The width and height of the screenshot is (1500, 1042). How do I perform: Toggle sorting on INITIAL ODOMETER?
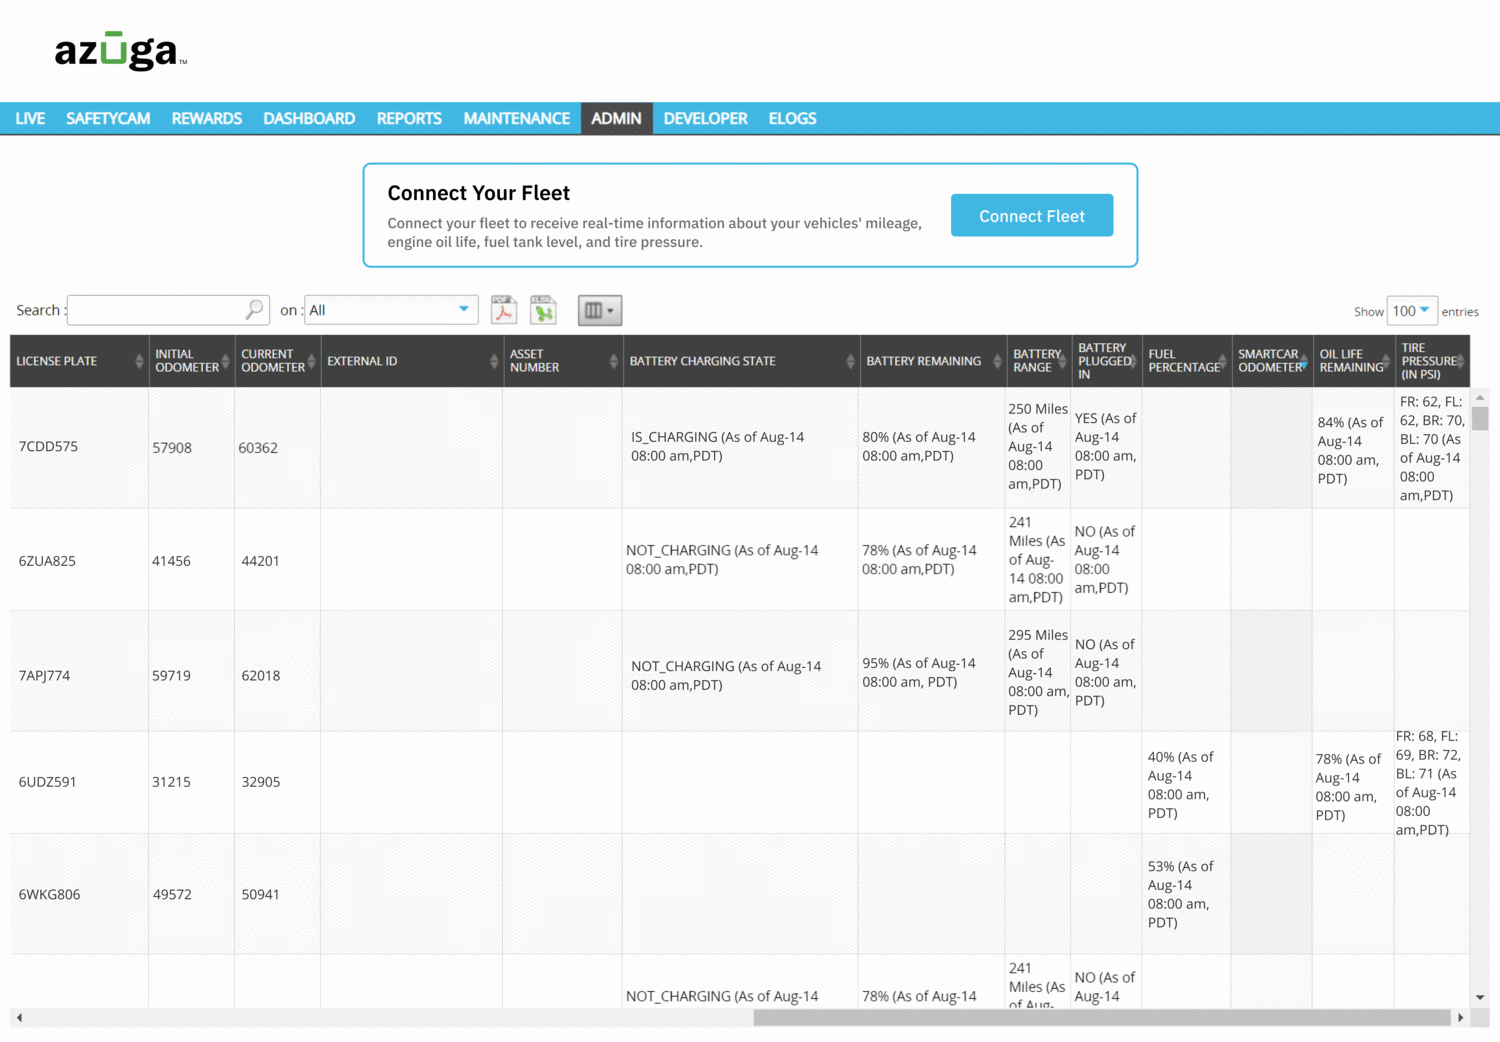point(224,361)
